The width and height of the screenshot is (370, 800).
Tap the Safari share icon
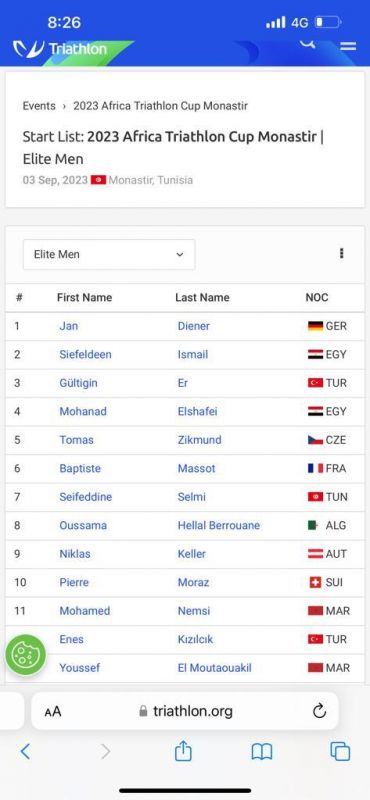pos(183,751)
